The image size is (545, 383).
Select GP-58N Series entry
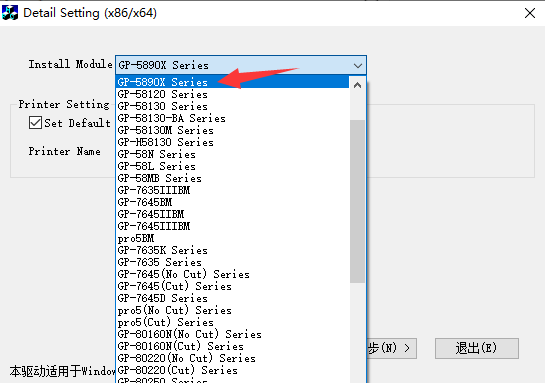(x=233, y=154)
